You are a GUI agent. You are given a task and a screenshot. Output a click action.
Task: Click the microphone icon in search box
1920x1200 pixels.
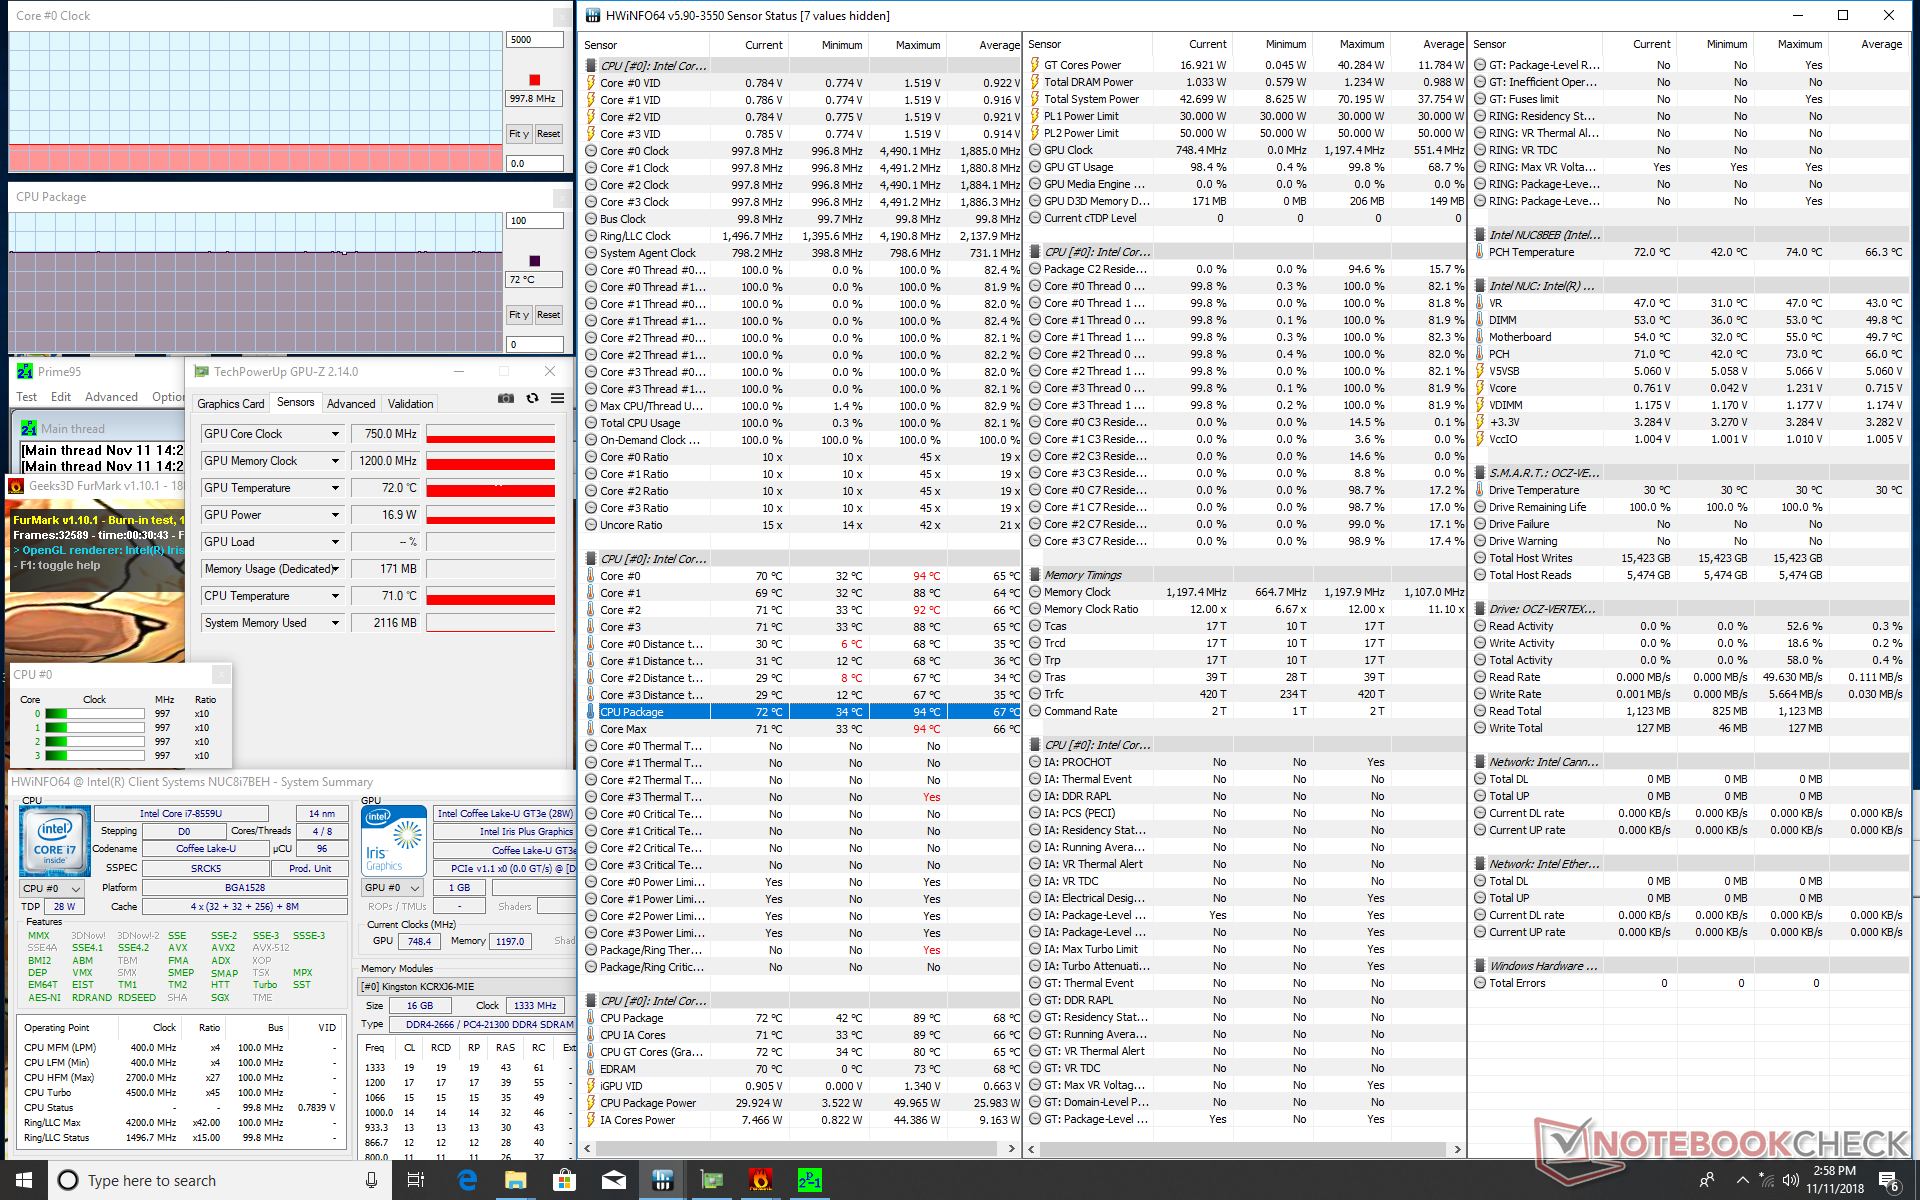coord(371,1180)
